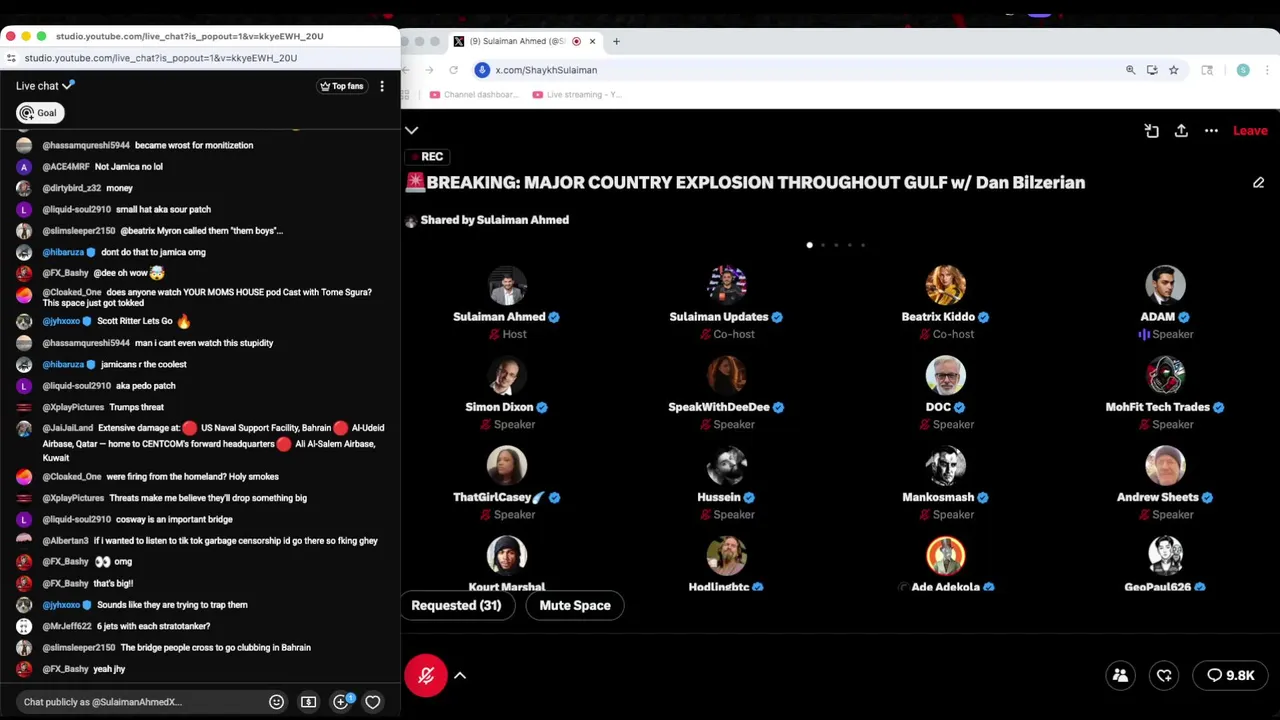Viewport: 1280px width, 720px height.
Task: Collapse the Space with the top-left chevron
Action: 411,130
